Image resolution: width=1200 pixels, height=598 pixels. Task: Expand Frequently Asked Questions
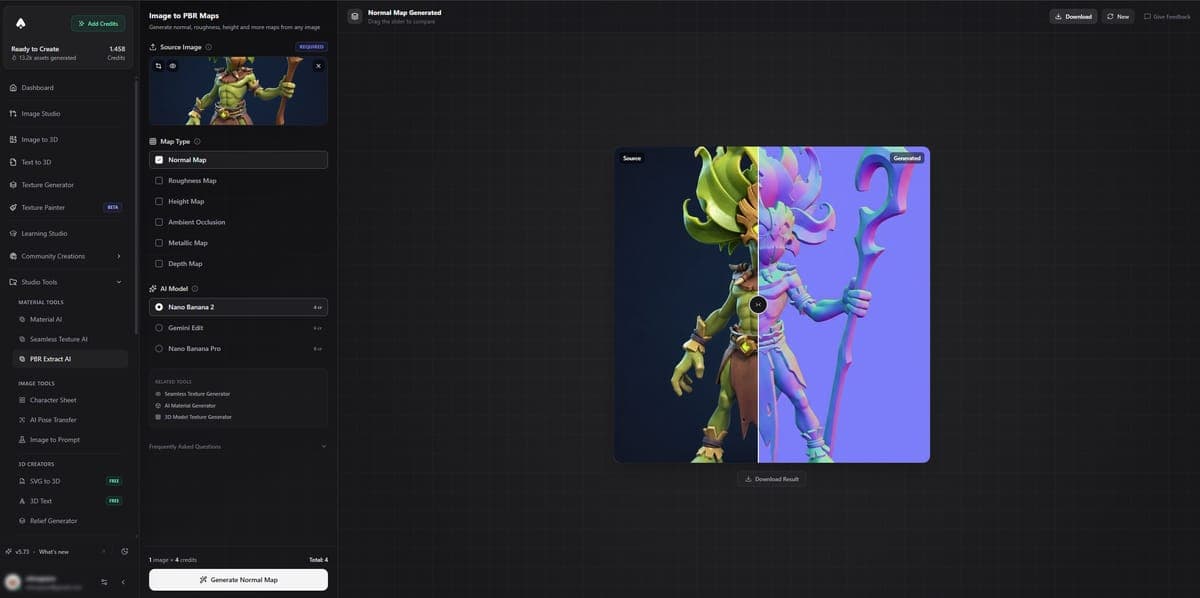238,446
